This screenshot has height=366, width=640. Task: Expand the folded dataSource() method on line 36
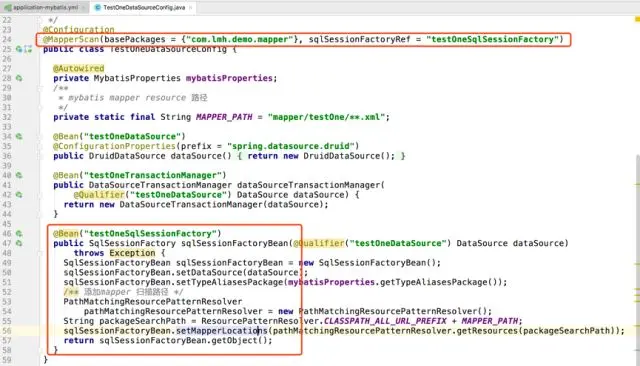40,156
